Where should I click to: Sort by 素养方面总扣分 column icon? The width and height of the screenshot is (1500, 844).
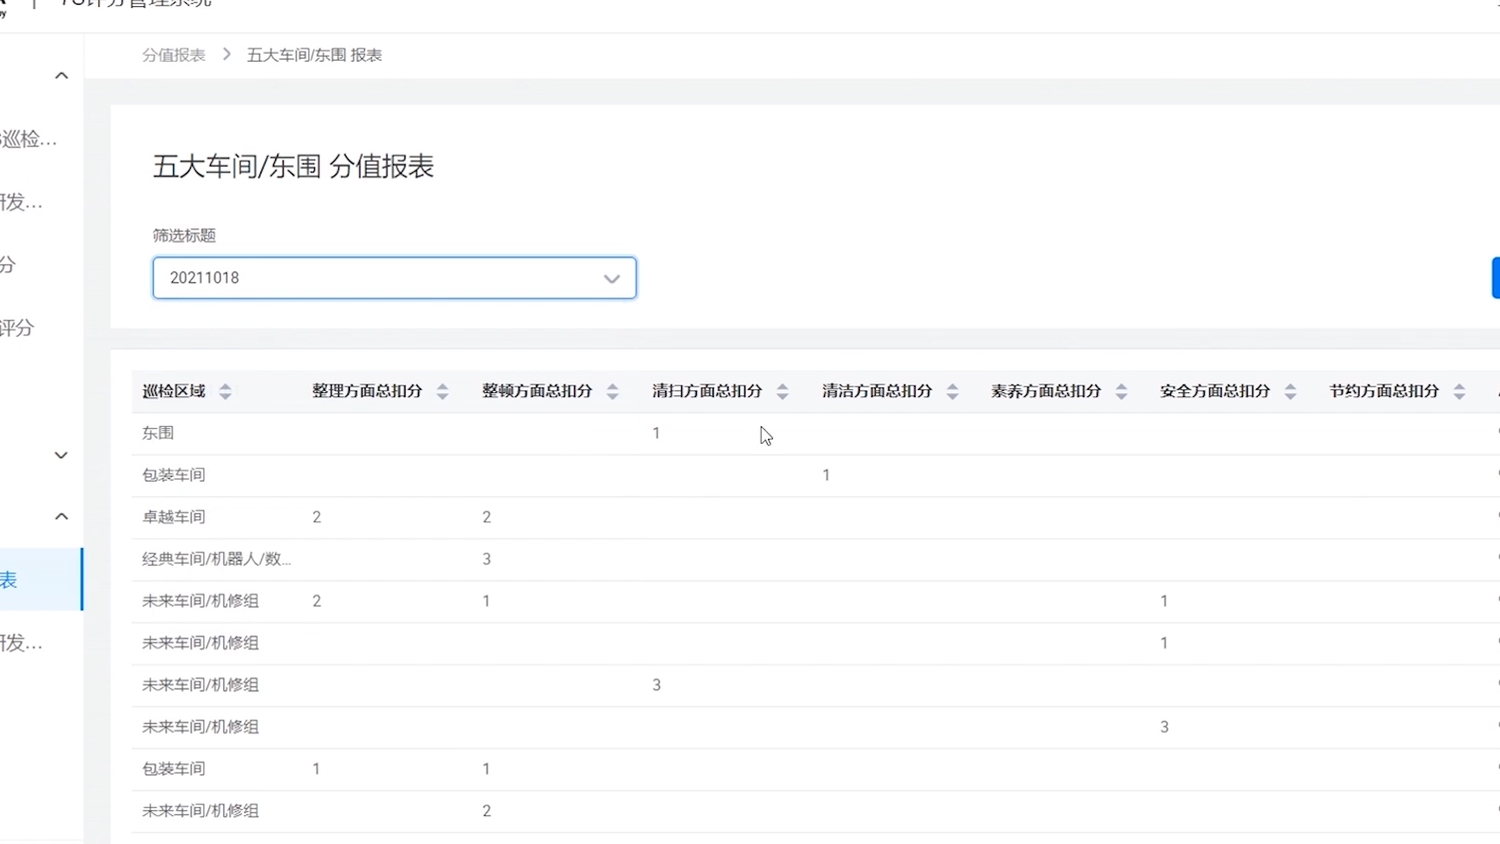point(1121,391)
